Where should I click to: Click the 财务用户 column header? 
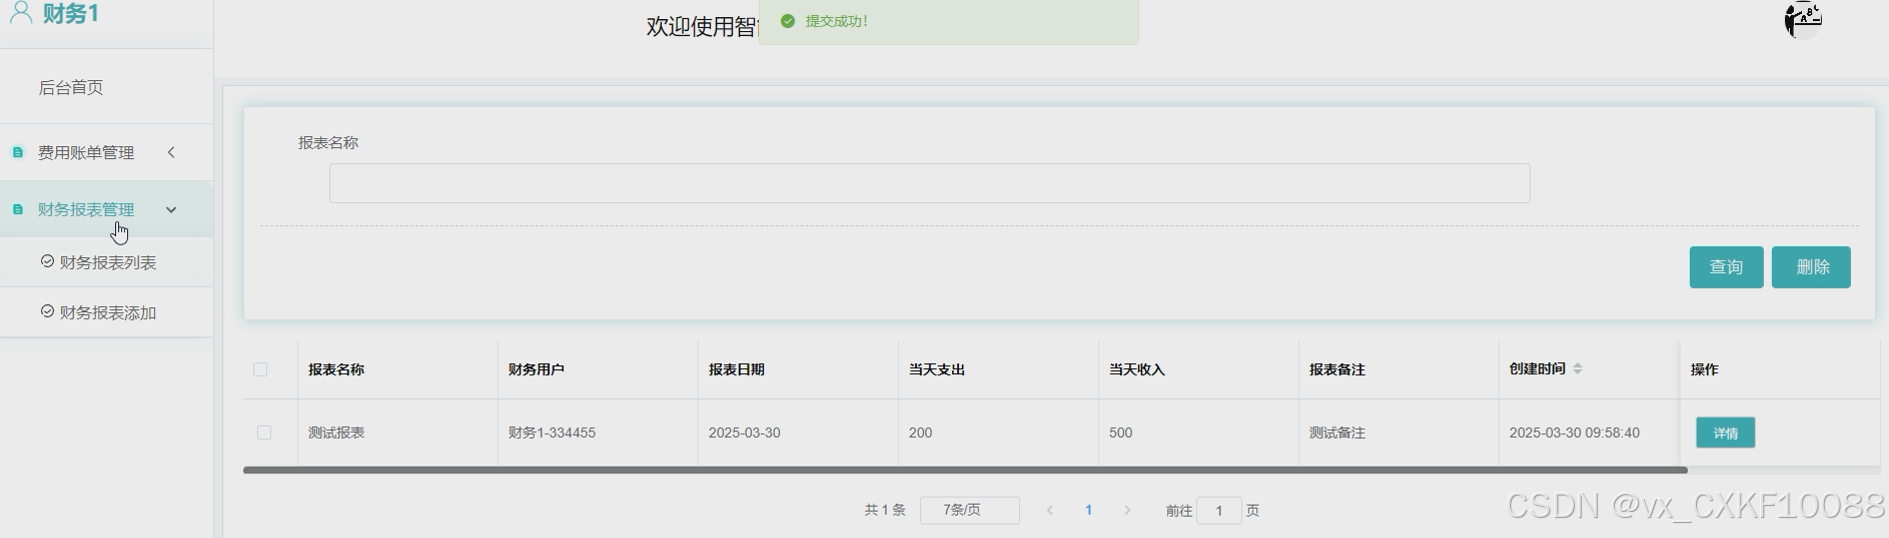pos(536,369)
